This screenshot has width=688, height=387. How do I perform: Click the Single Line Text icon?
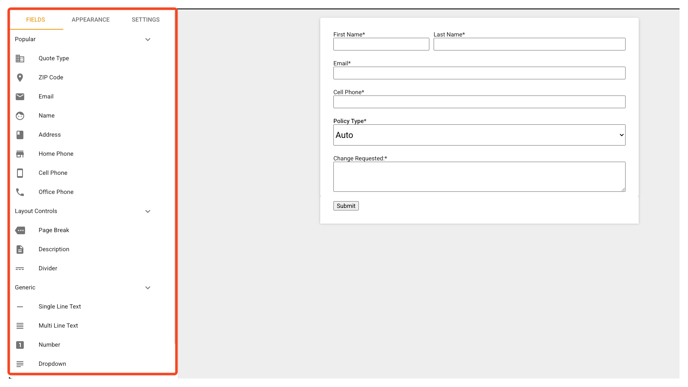click(20, 307)
